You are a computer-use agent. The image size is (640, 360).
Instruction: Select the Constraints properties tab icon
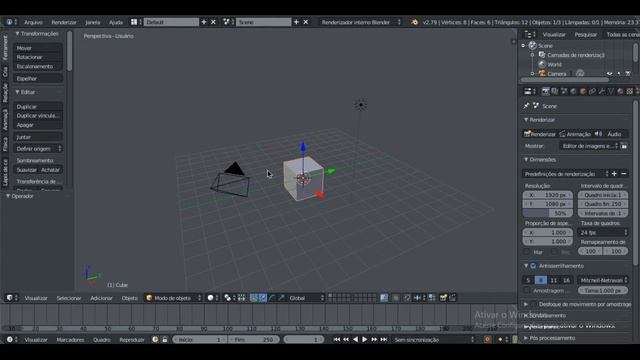592,91
